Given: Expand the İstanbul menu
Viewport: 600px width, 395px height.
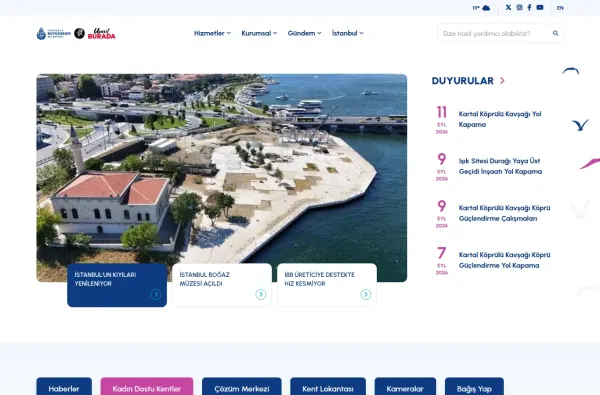Looking at the screenshot, I should pos(347,33).
